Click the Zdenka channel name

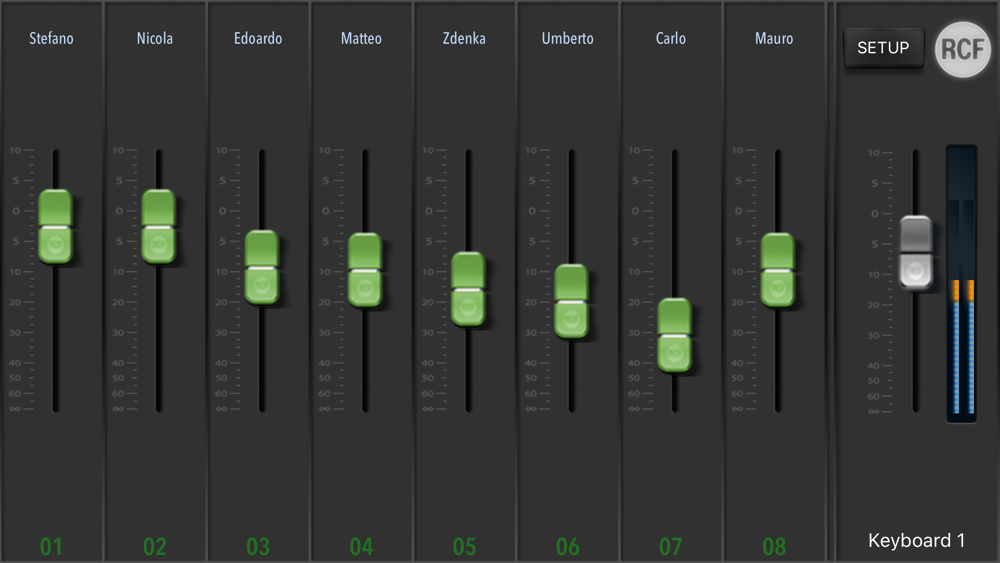tap(464, 38)
